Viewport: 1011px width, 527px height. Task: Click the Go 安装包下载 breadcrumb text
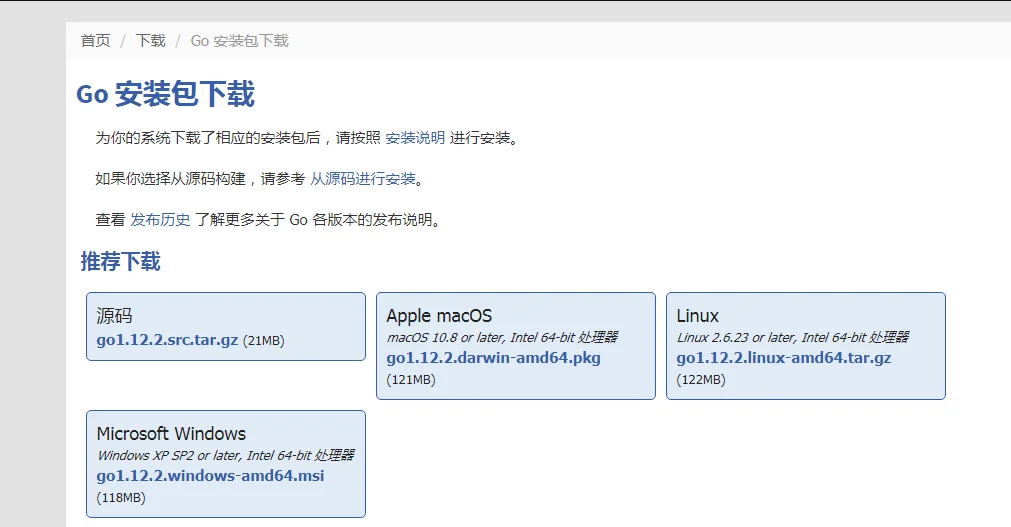[x=240, y=41]
